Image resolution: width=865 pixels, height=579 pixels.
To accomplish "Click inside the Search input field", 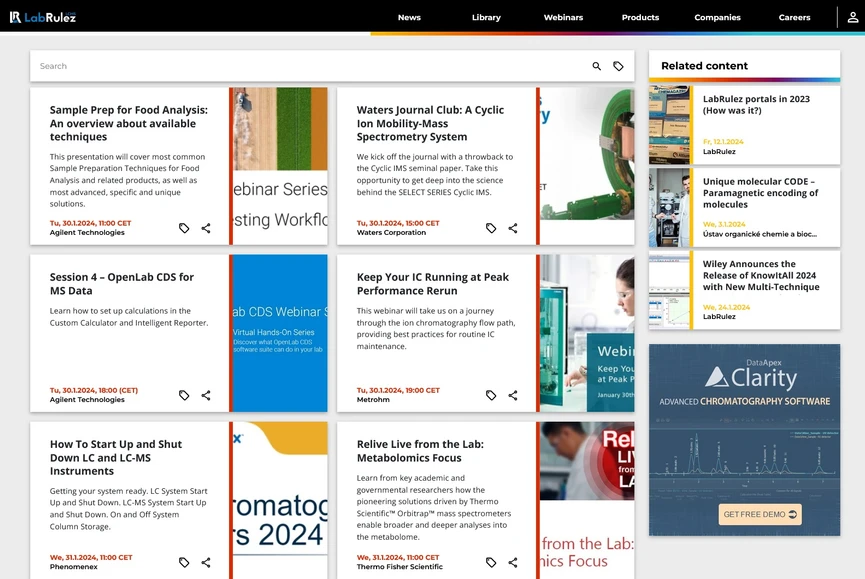I will point(309,66).
